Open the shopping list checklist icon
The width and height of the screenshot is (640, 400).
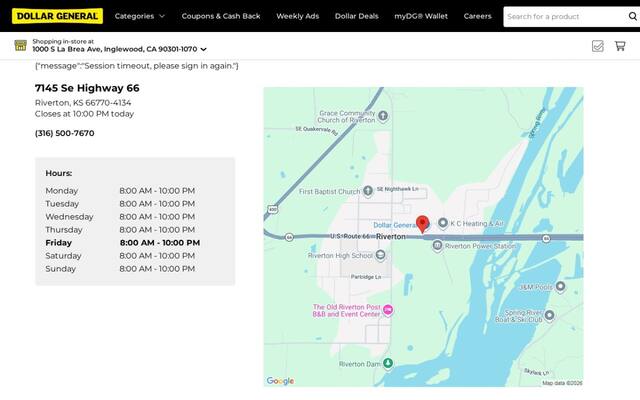click(x=598, y=46)
